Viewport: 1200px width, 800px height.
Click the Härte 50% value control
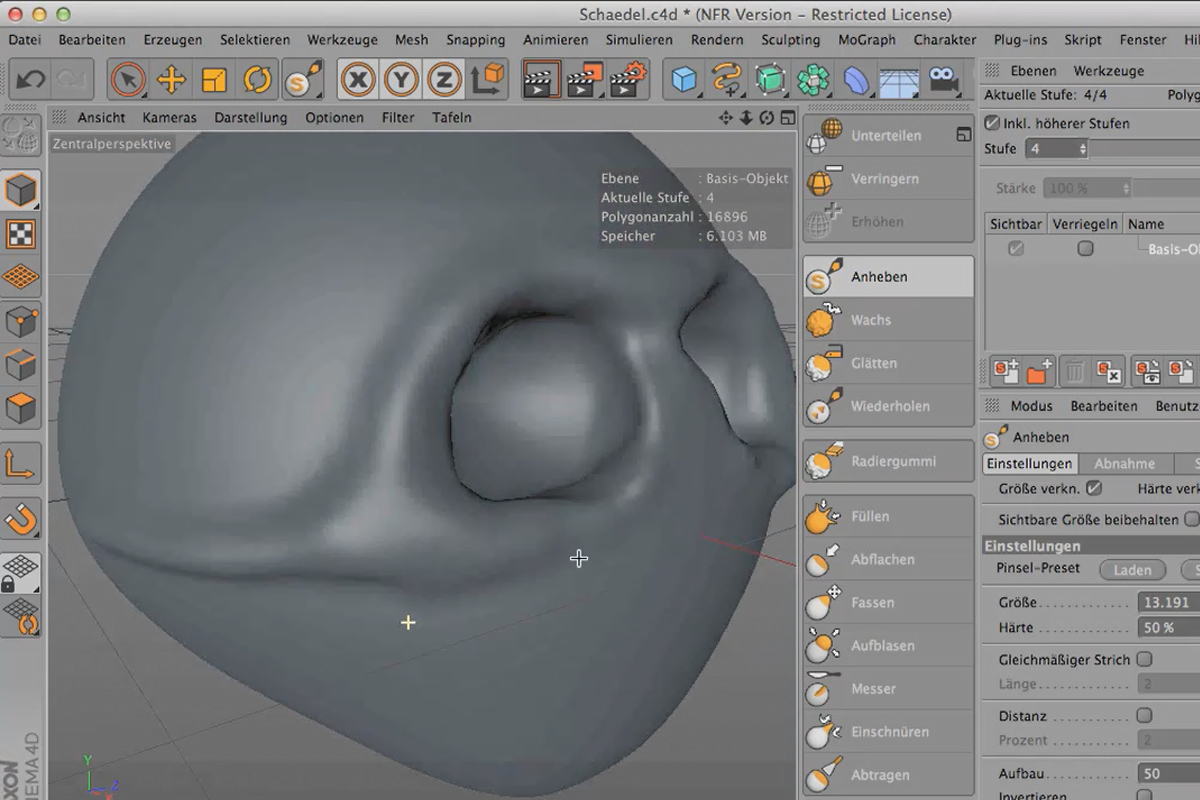(1166, 627)
